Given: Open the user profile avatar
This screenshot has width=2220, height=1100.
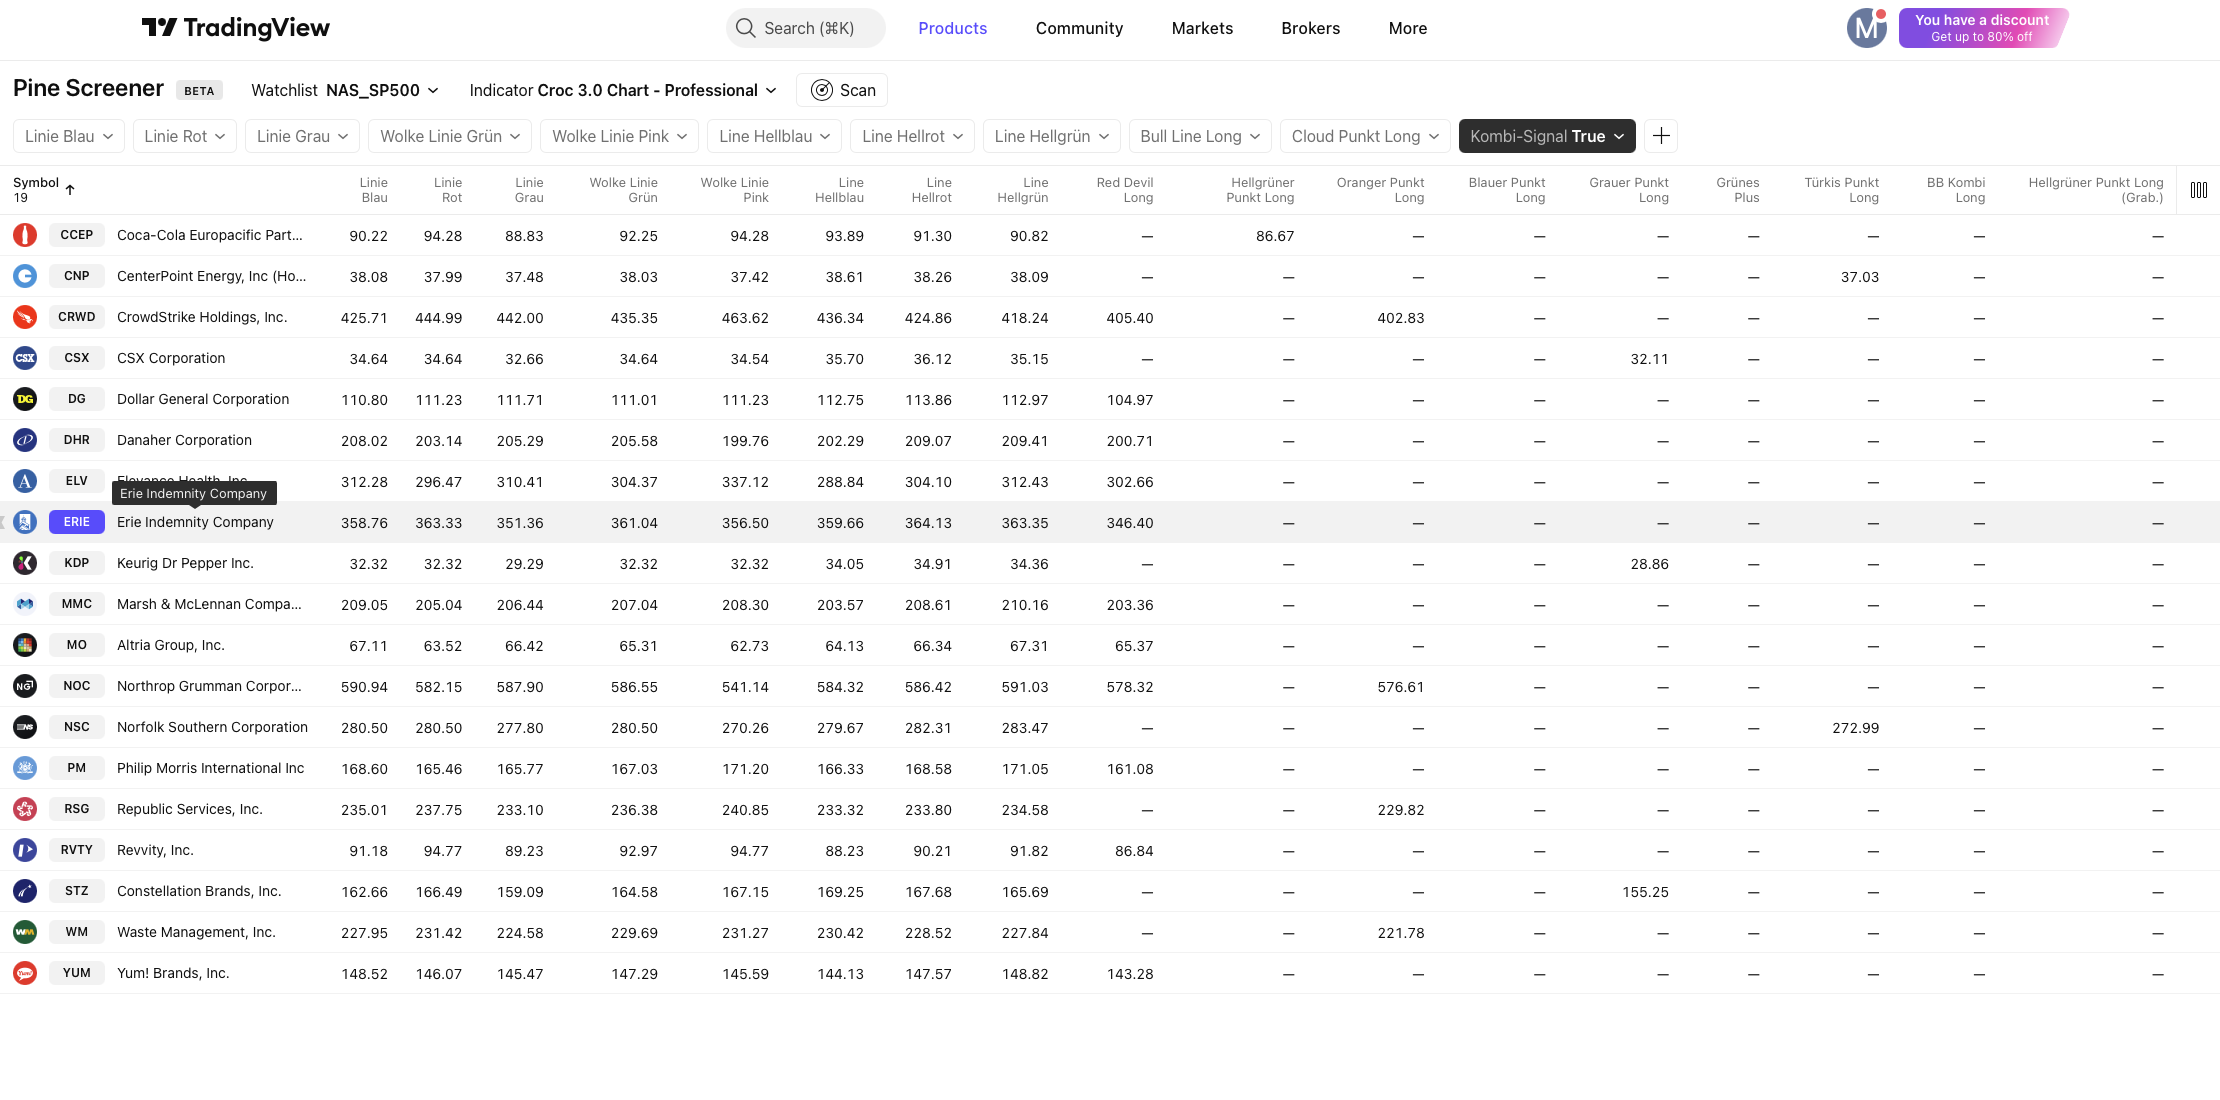Looking at the screenshot, I should click(x=1866, y=28).
